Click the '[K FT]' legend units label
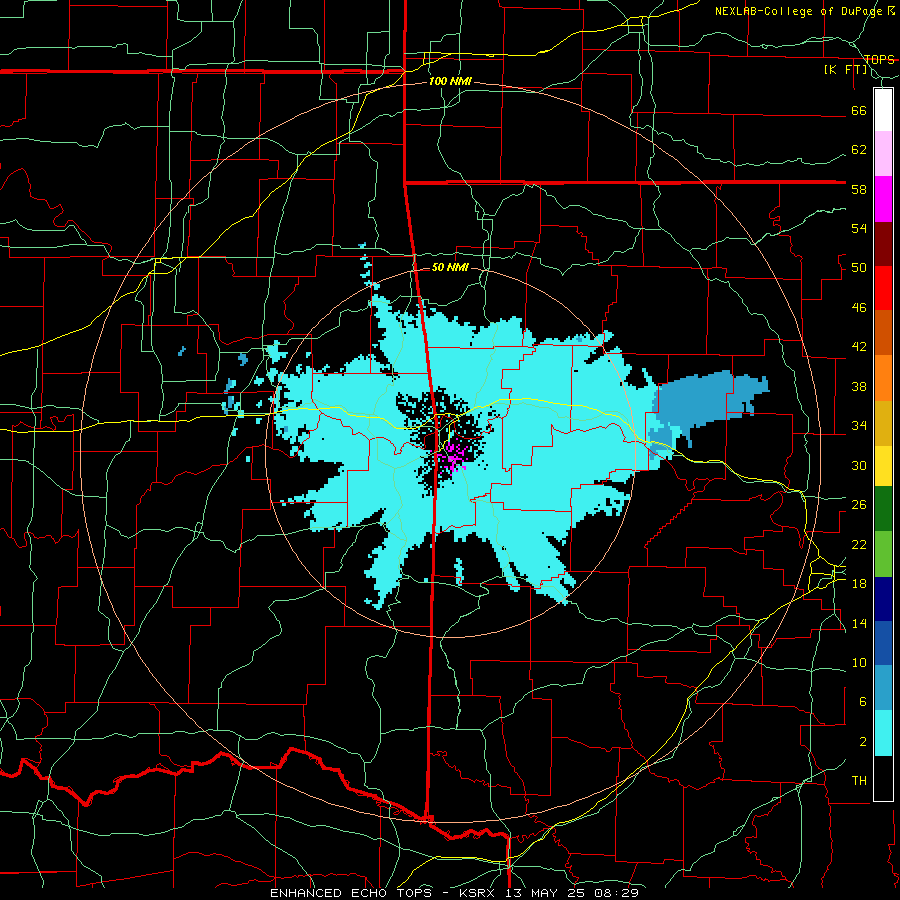 pyautogui.click(x=846, y=70)
